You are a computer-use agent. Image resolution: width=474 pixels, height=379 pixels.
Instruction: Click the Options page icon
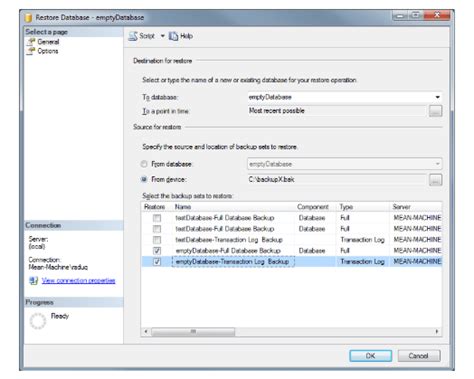tap(31, 51)
